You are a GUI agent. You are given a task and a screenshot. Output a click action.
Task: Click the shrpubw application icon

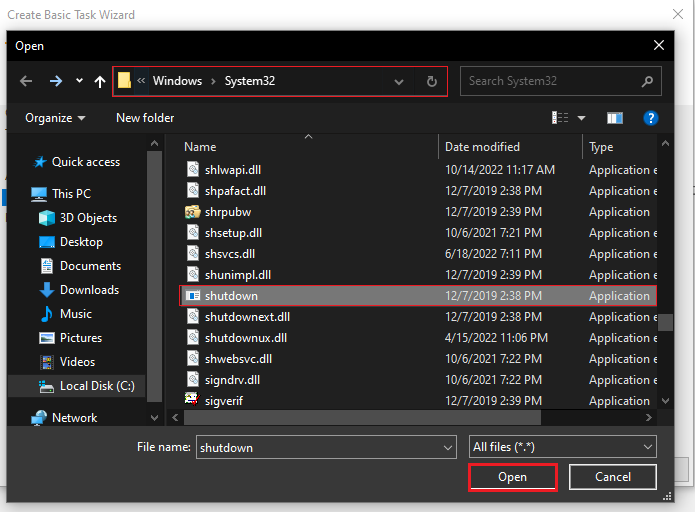click(x=192, y=212)
